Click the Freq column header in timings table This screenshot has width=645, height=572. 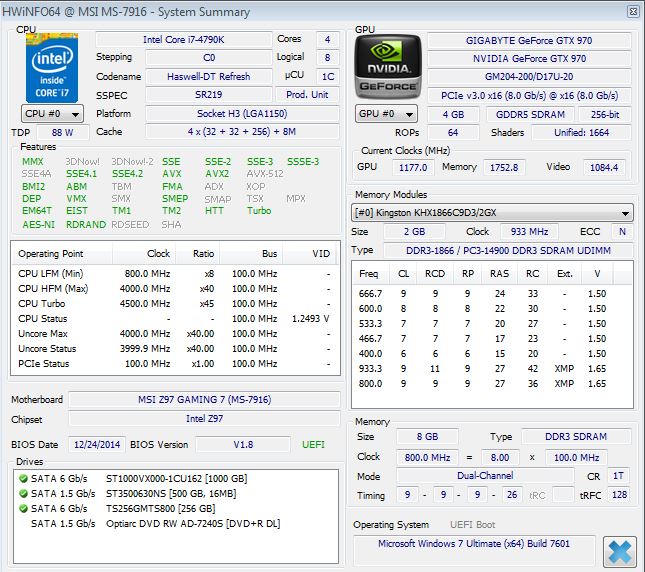[x=369, y=274]
